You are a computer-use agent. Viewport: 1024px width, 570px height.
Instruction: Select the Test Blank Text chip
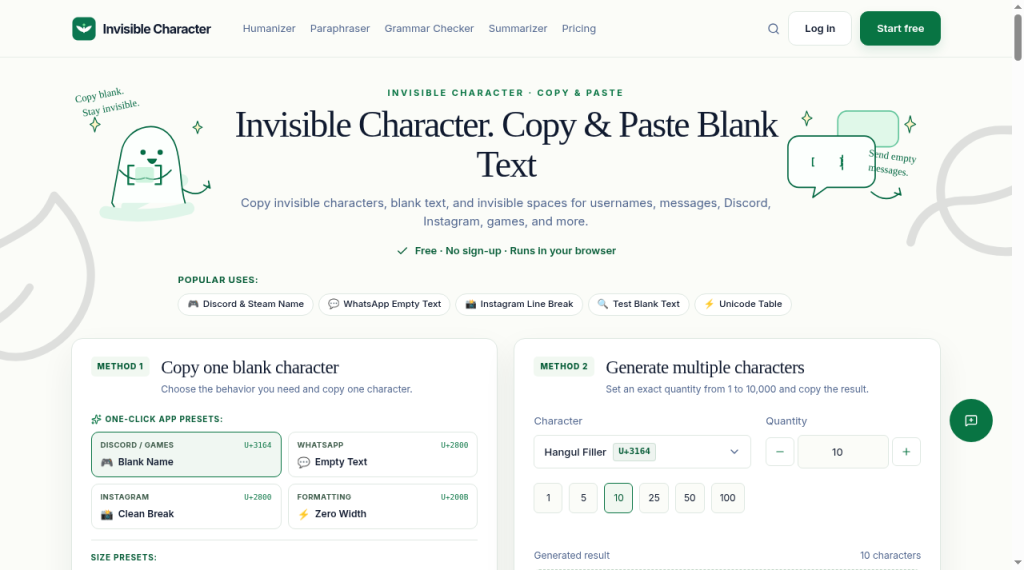639,304
